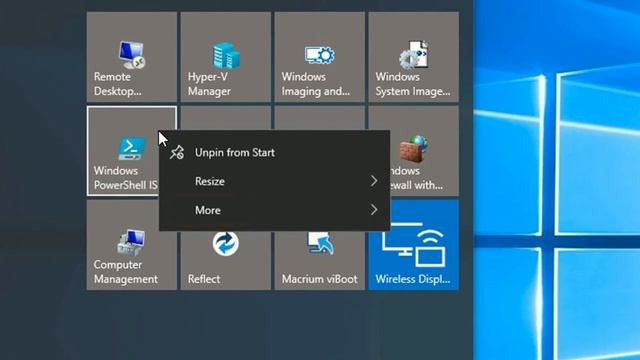Click the Windows PowerShell ISE icon

coord(131,149)
